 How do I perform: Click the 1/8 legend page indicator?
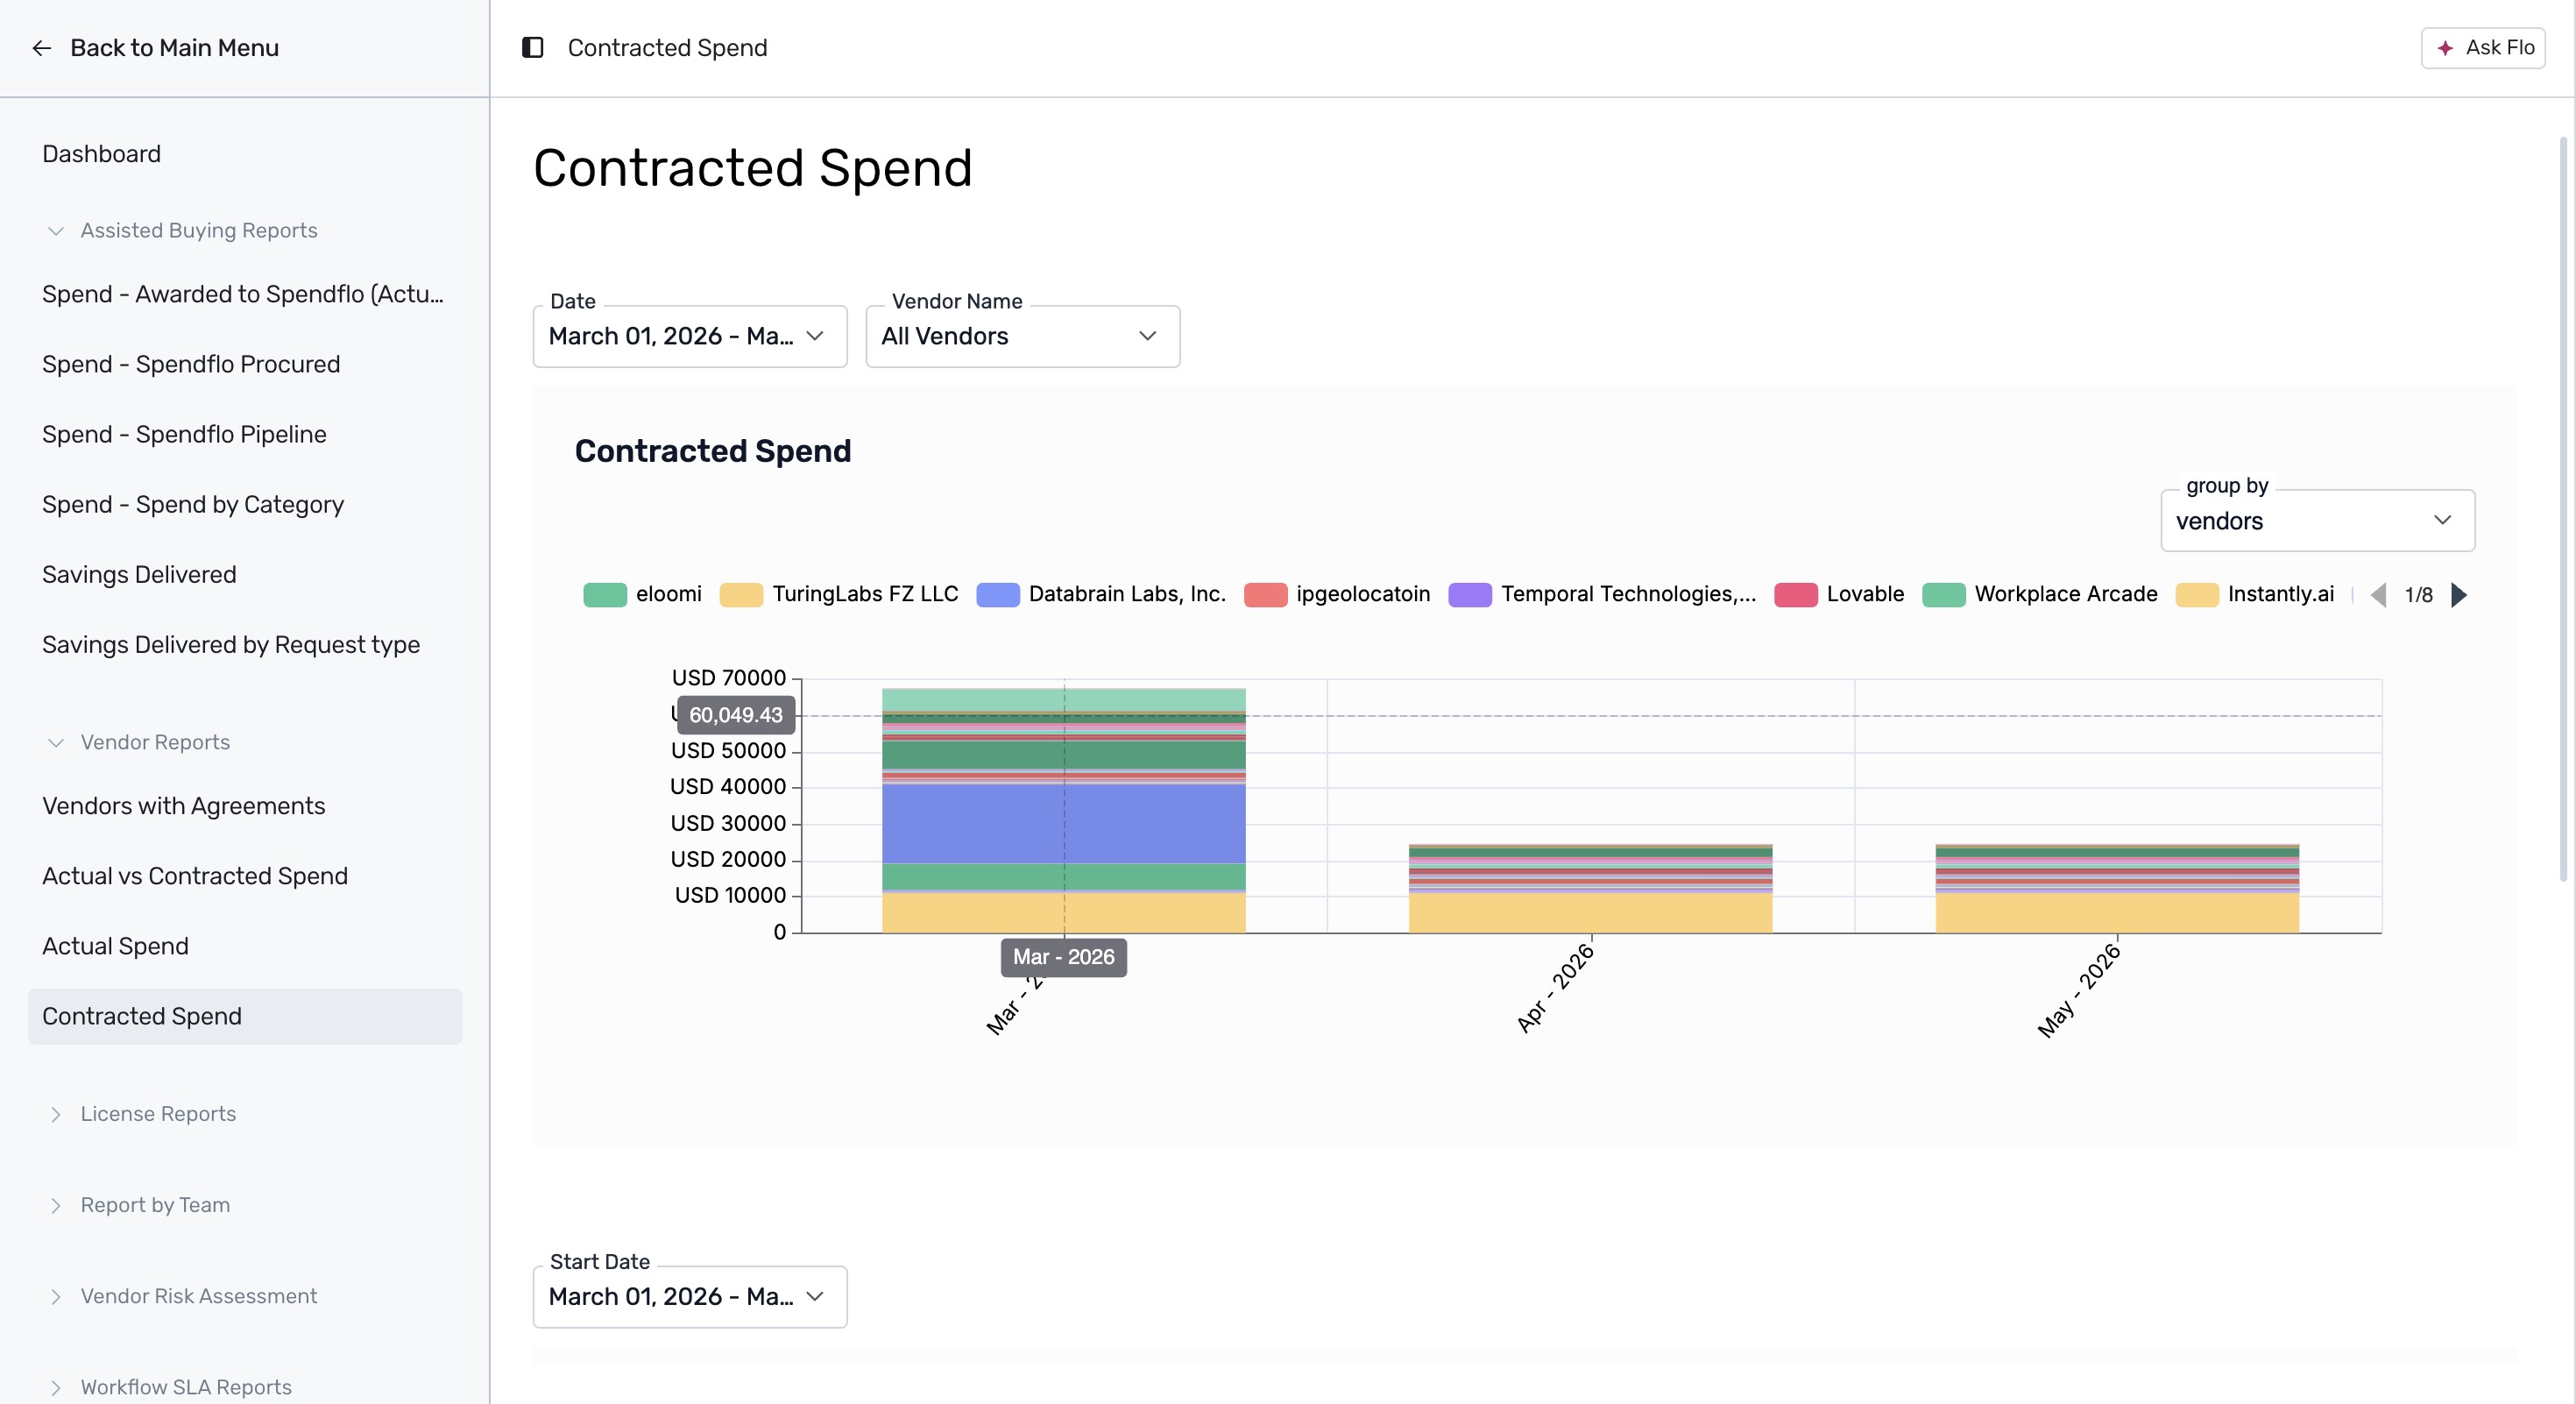point(2418,595)
